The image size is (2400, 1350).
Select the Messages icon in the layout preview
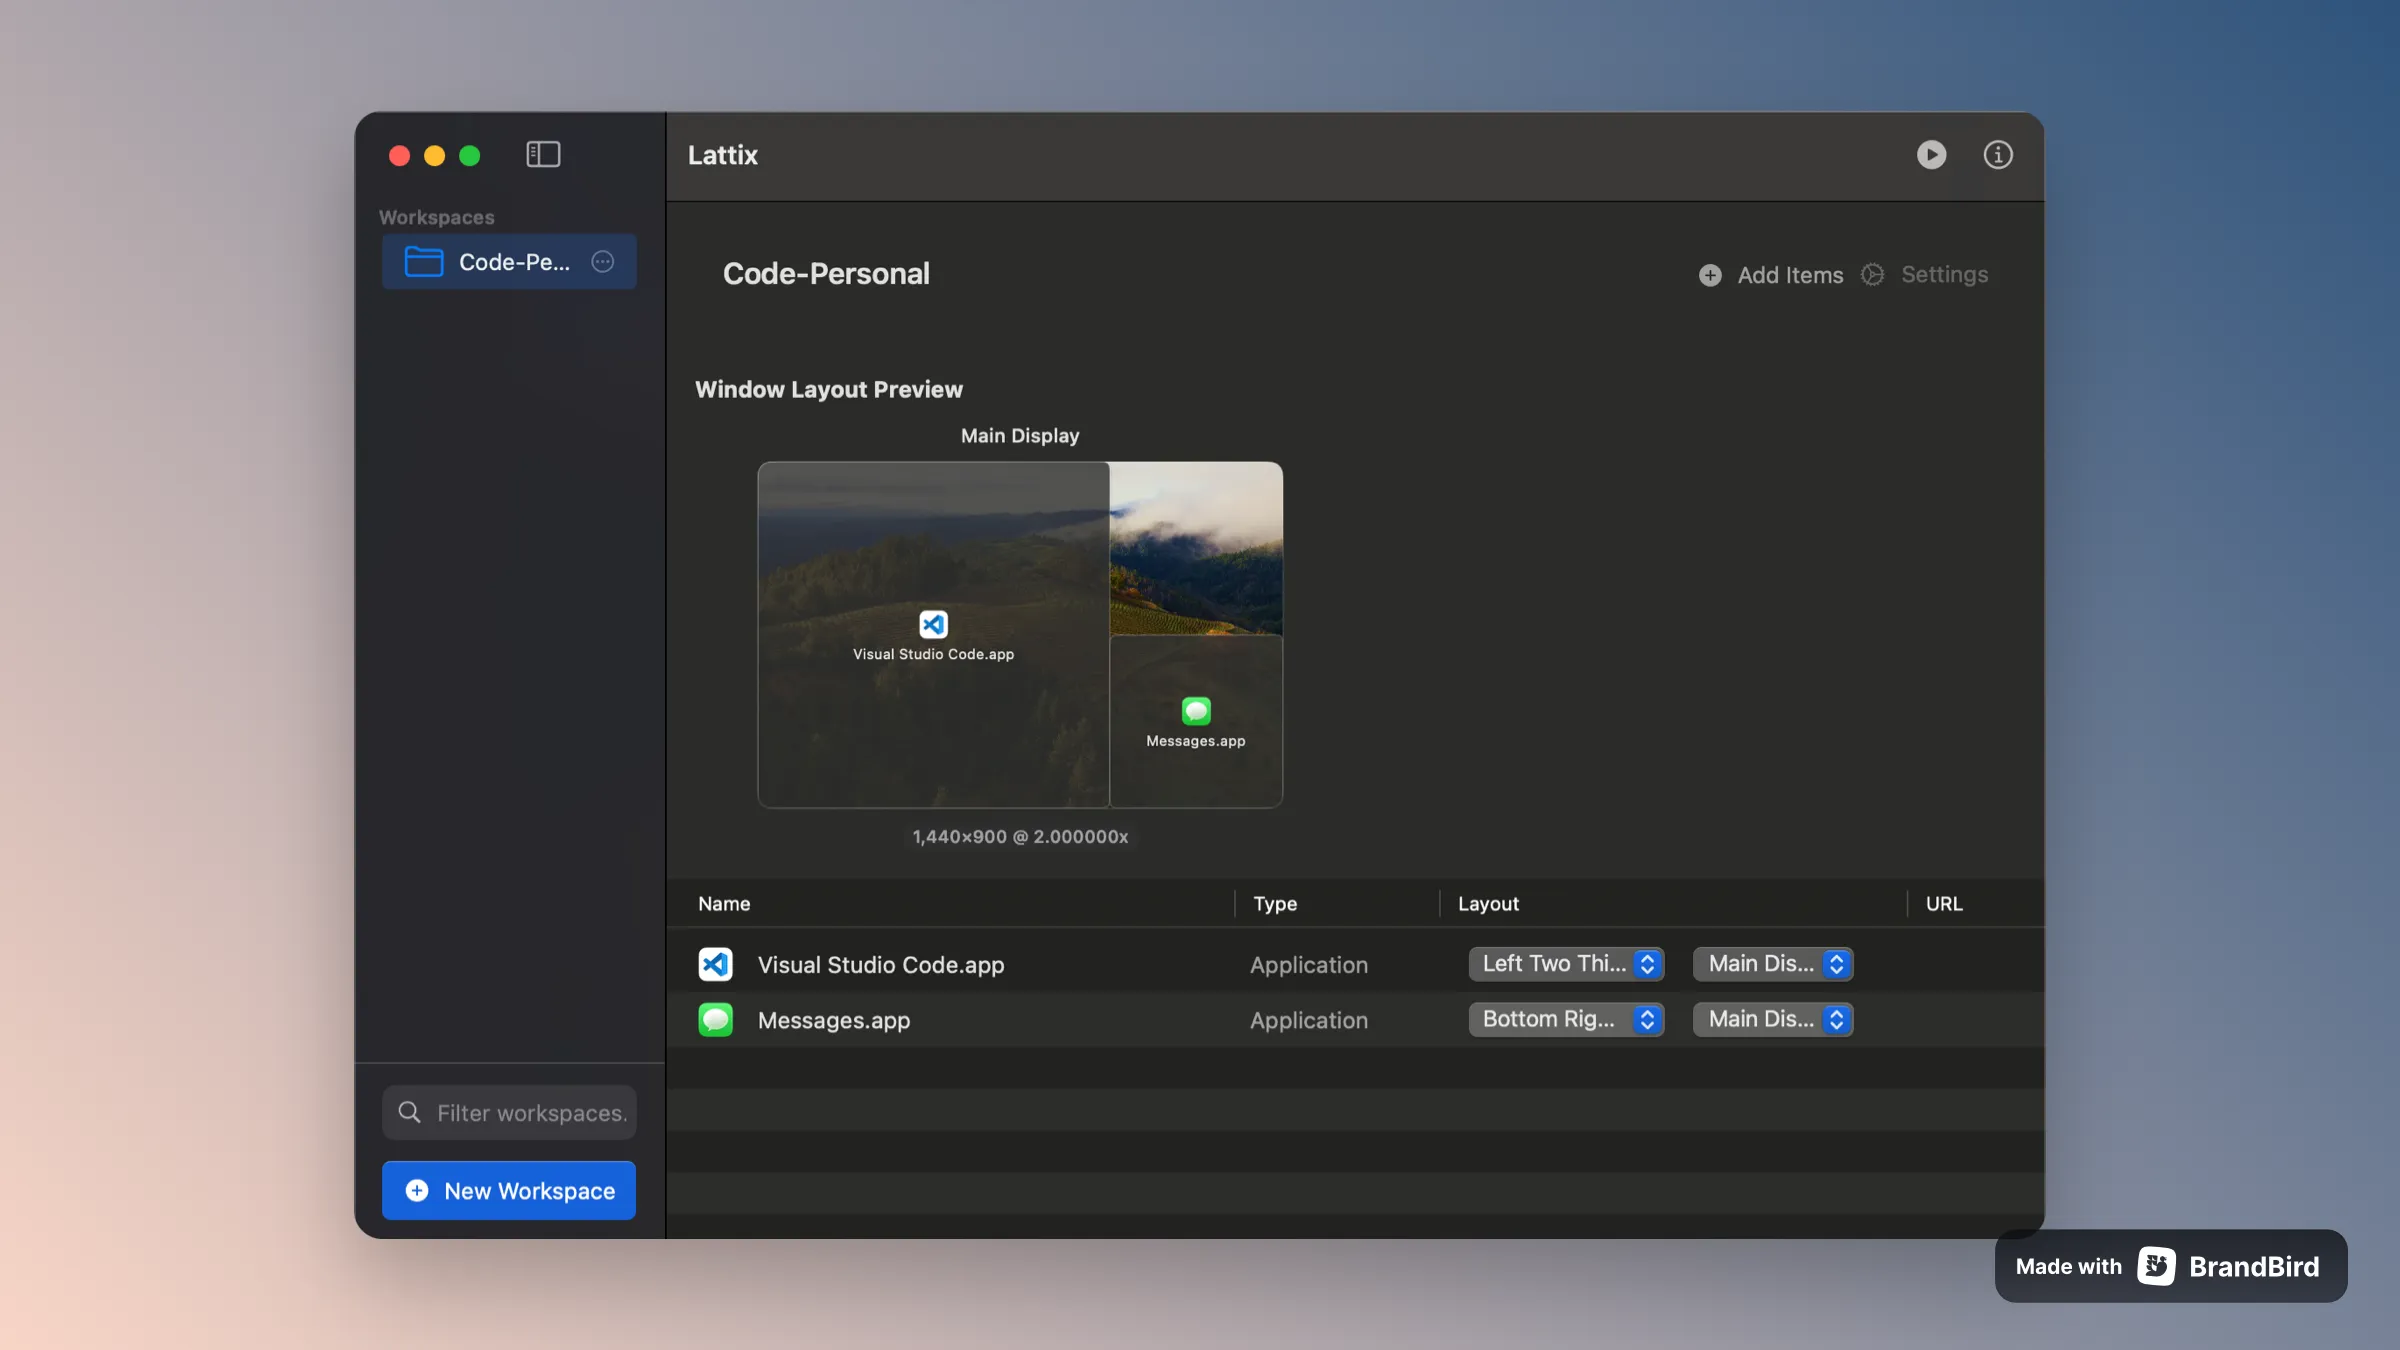pos(1196,712)
